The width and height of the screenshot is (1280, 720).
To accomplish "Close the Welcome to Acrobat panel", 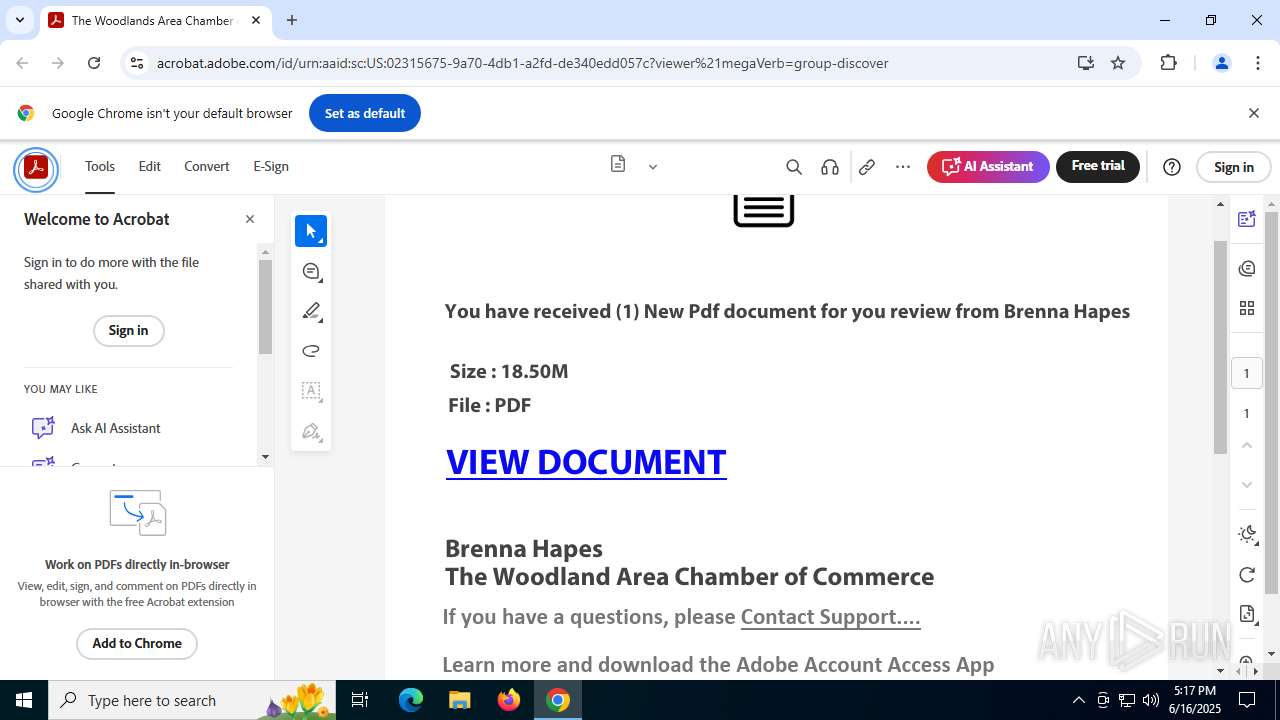I will pyautogui.click(x=250, y=219).
